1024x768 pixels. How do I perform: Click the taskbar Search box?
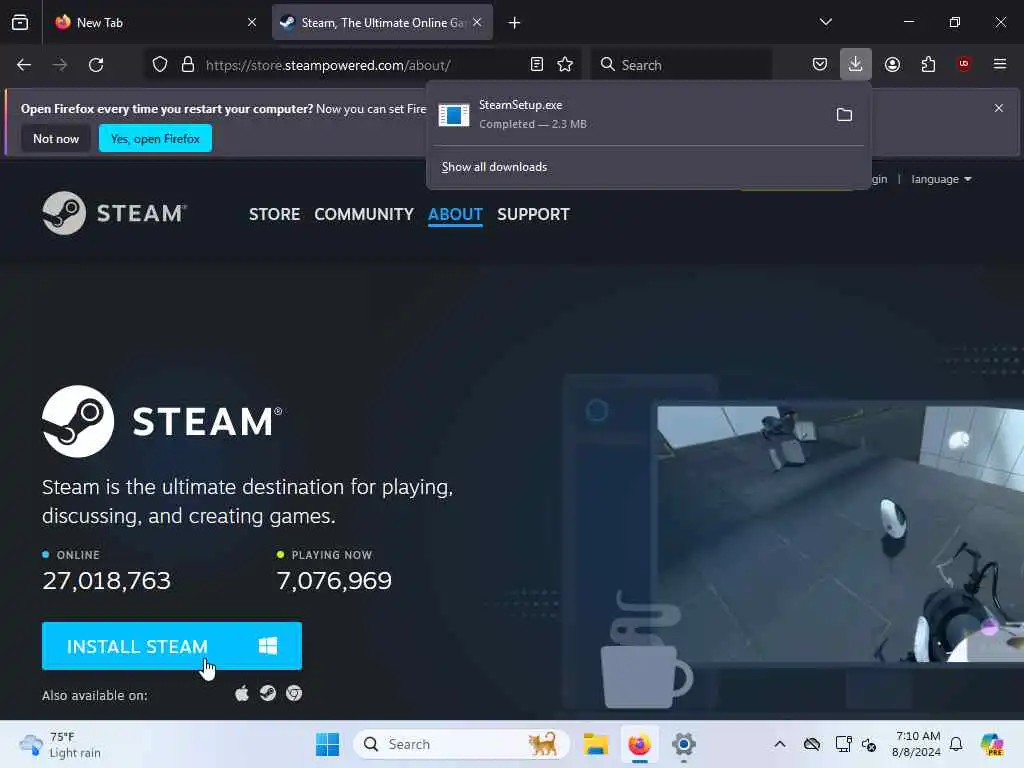(461, 744)
